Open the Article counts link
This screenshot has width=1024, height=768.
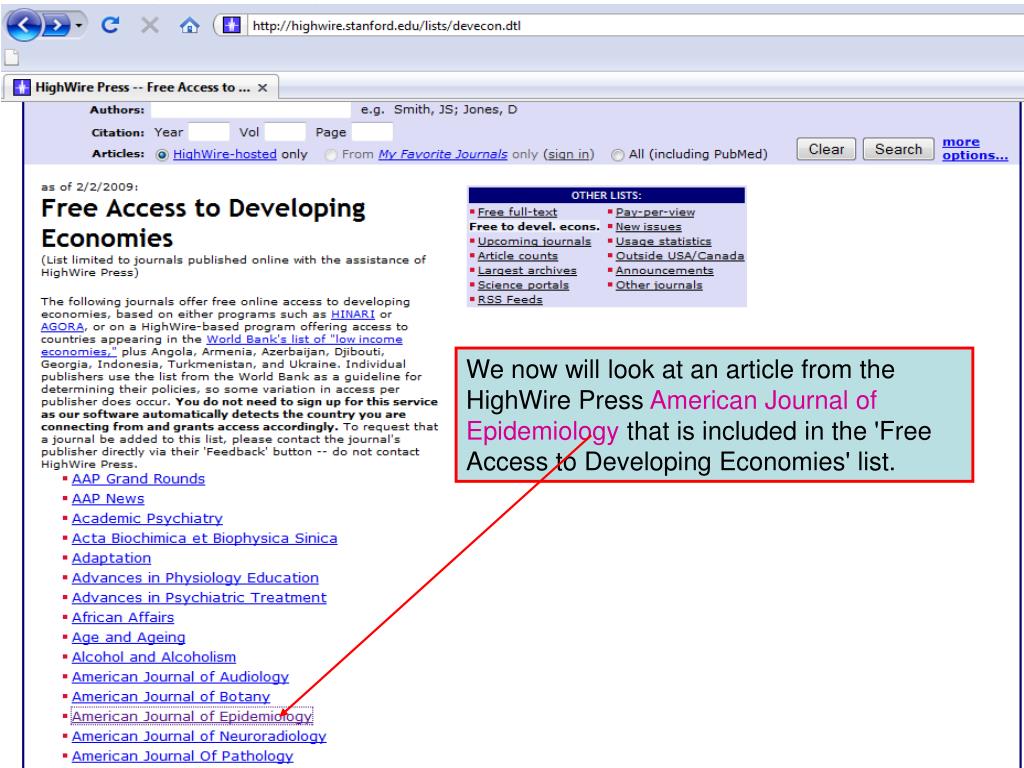(x=517, y=256)
